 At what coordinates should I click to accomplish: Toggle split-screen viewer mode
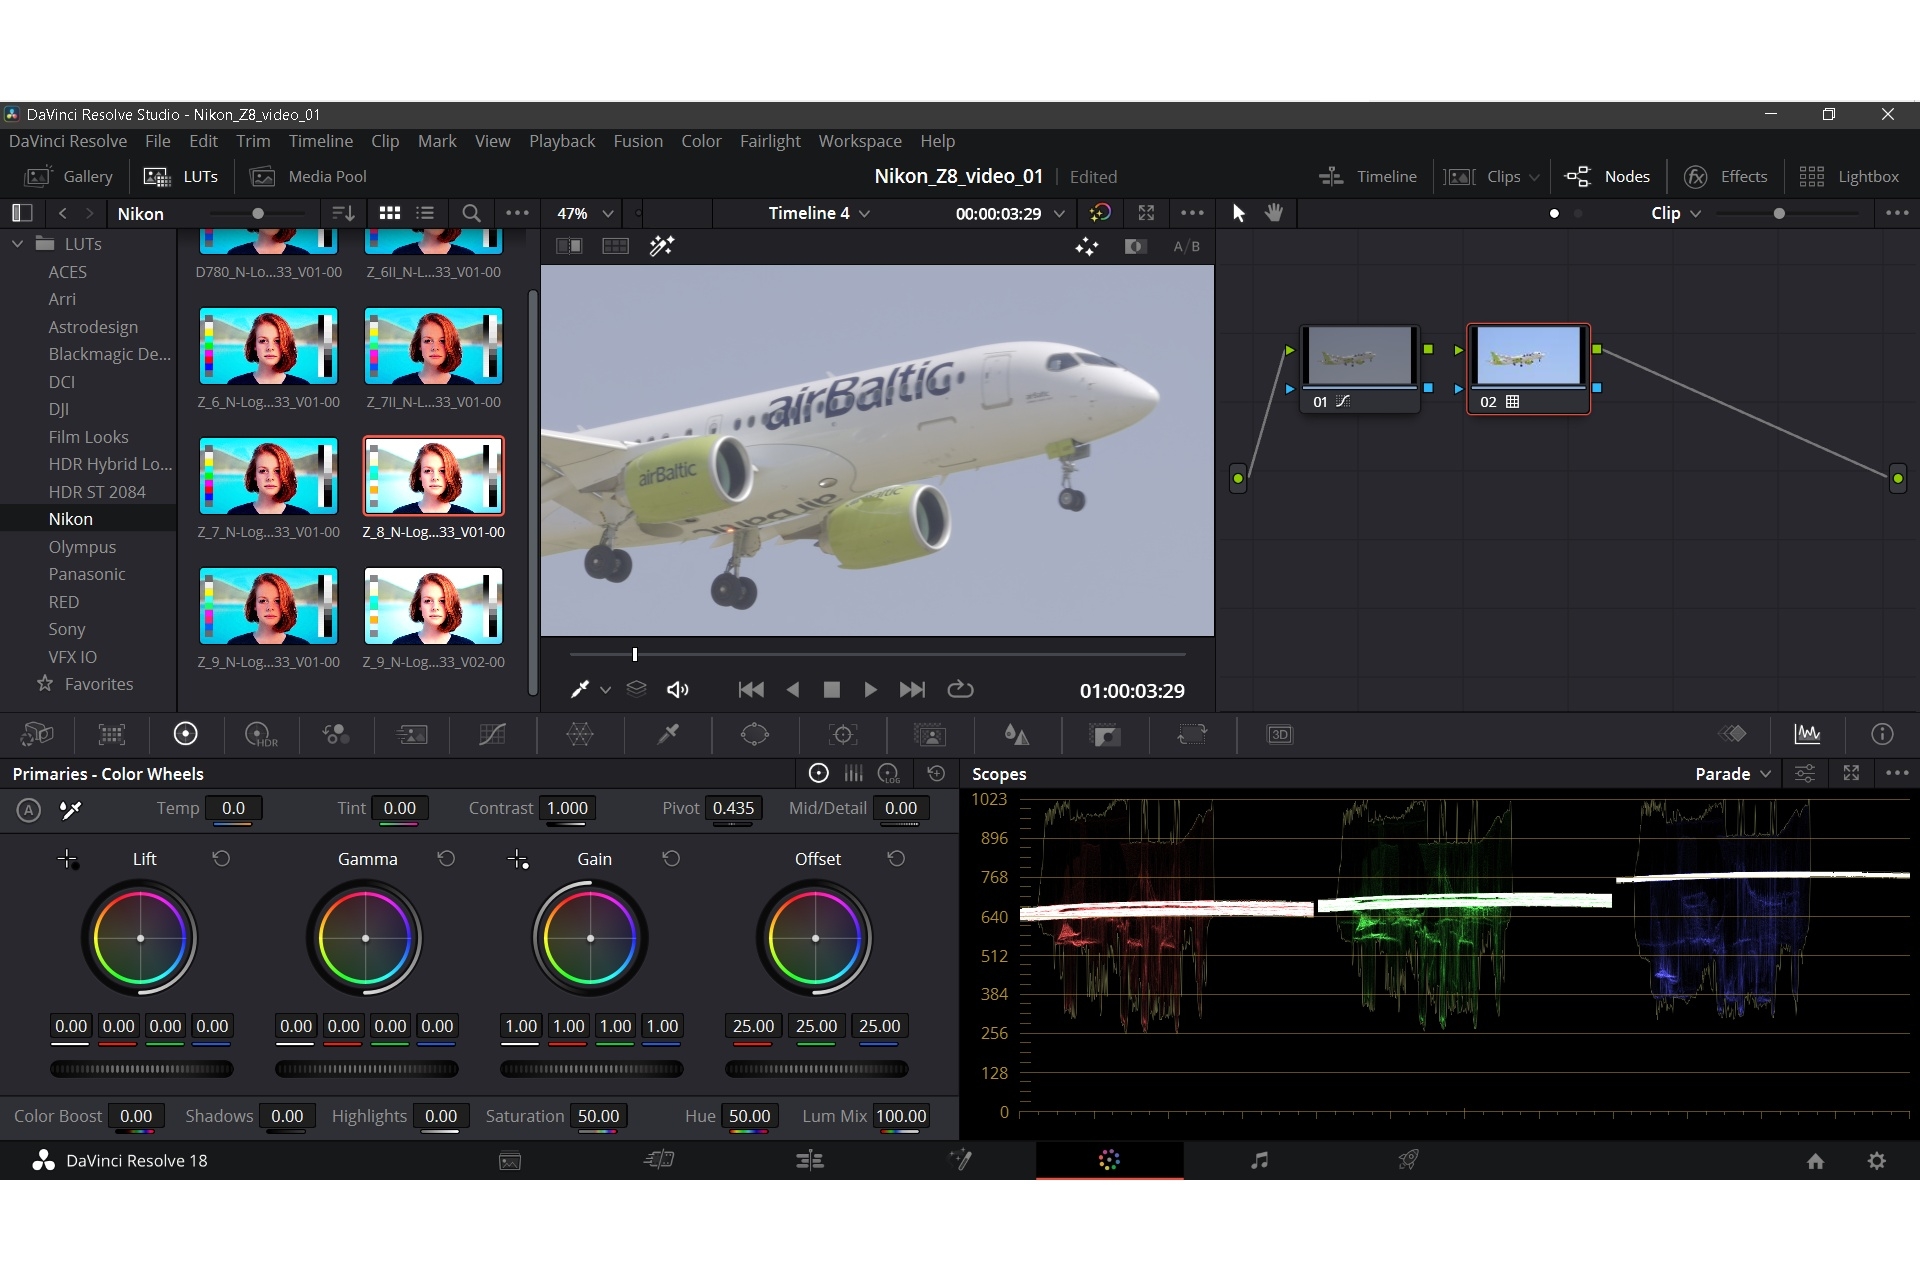click(615, 246)
